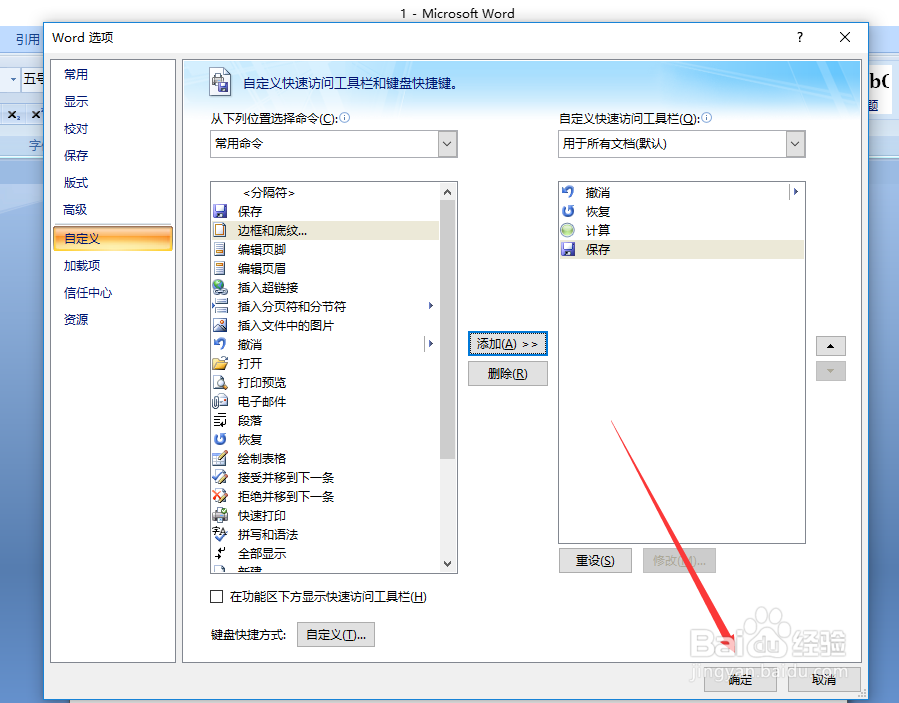
Task: Open the 从下列位置选择命令 dropdown
Action: pos(448,144)
